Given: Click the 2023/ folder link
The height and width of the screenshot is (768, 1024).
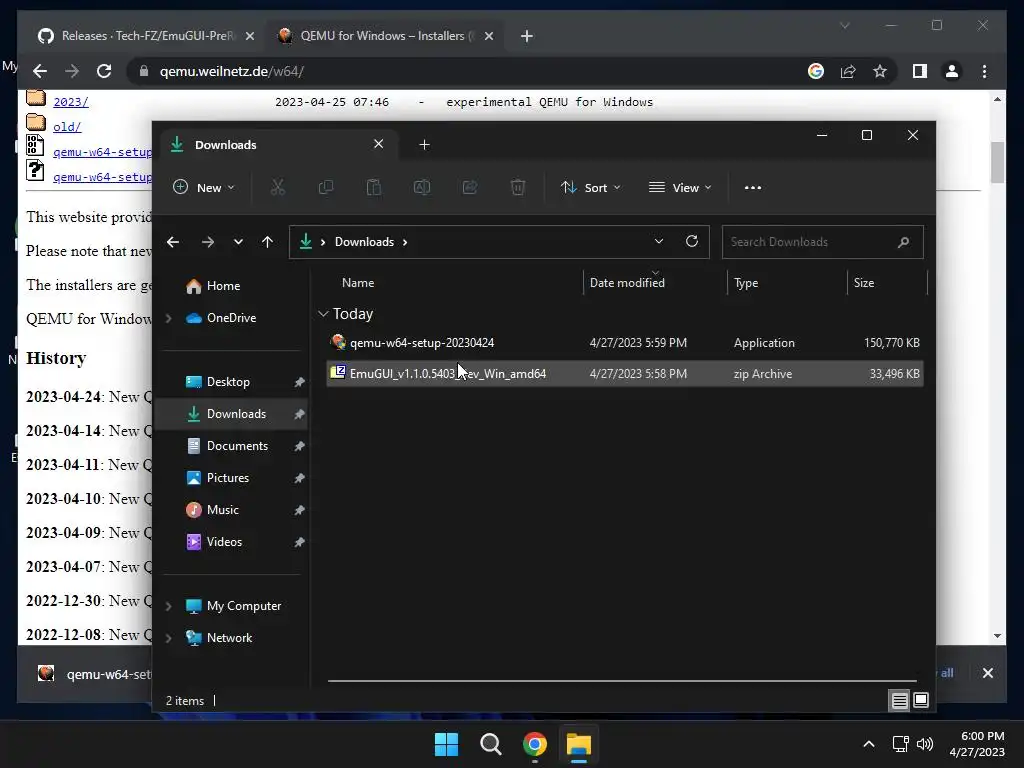Looking at the screenshot, I should click(71, 103).
